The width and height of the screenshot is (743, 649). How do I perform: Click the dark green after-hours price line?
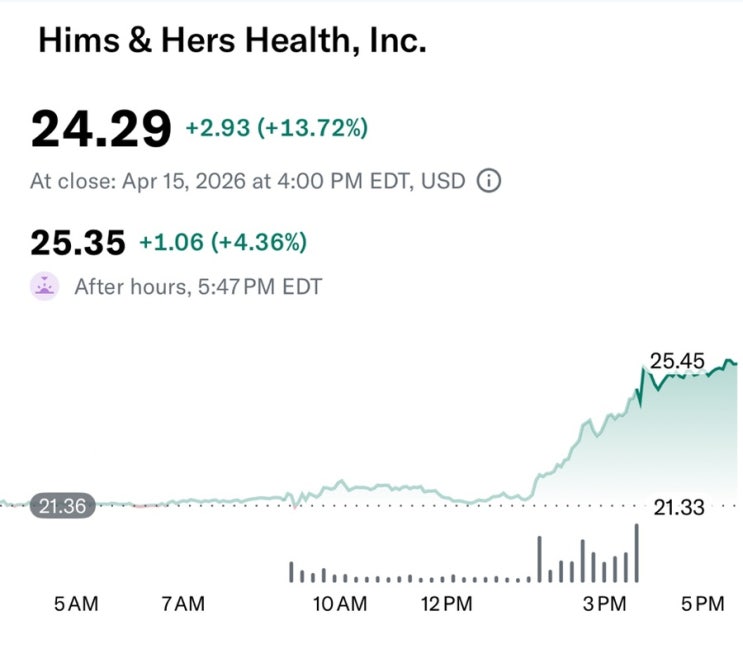tap(686, 375)
